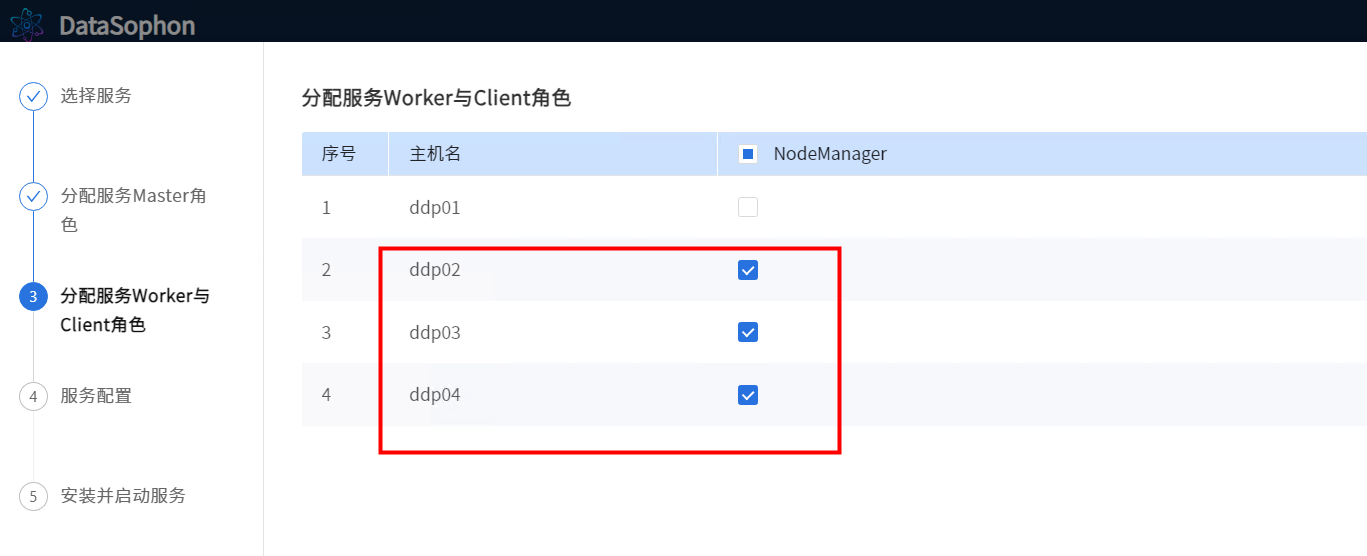Click the DataSophon atom logo icon
Screen dimensions: 1367x556
click(27, 24)
